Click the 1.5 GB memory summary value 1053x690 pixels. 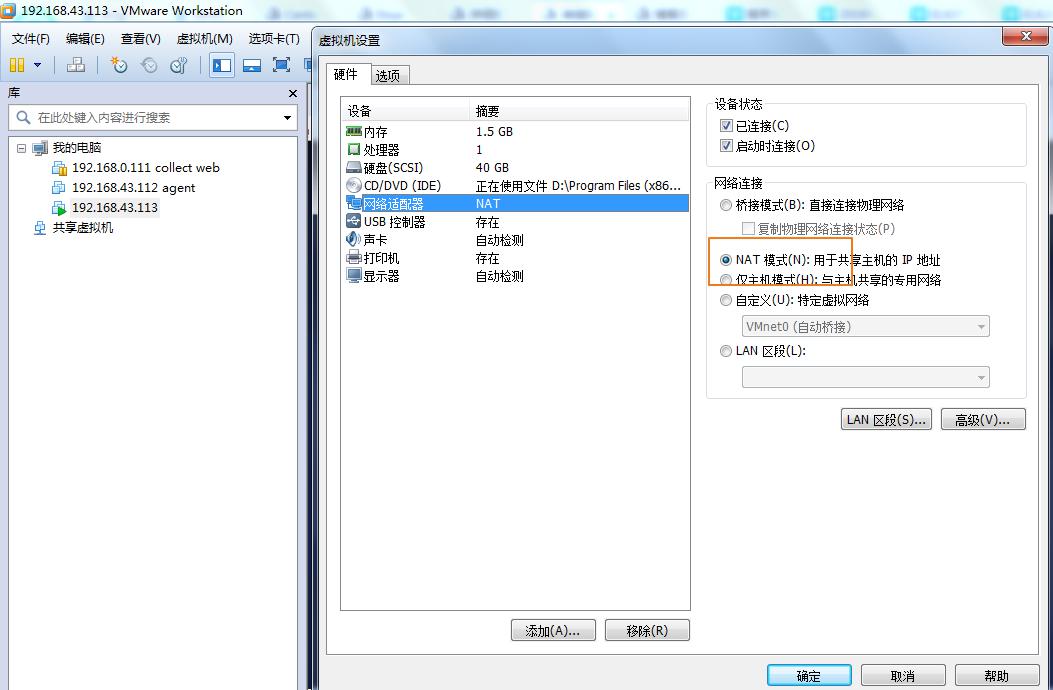(x=494, y=132)
